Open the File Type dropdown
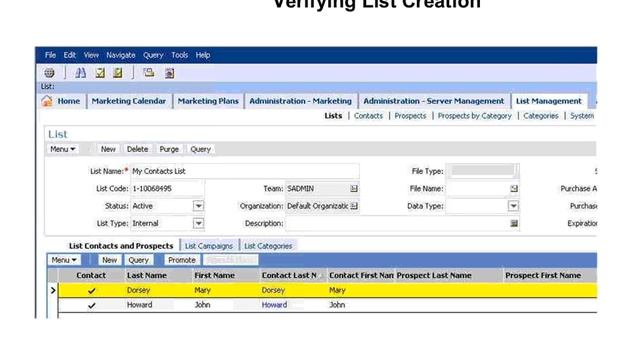 pyautogui.click(x=482, y=171)
